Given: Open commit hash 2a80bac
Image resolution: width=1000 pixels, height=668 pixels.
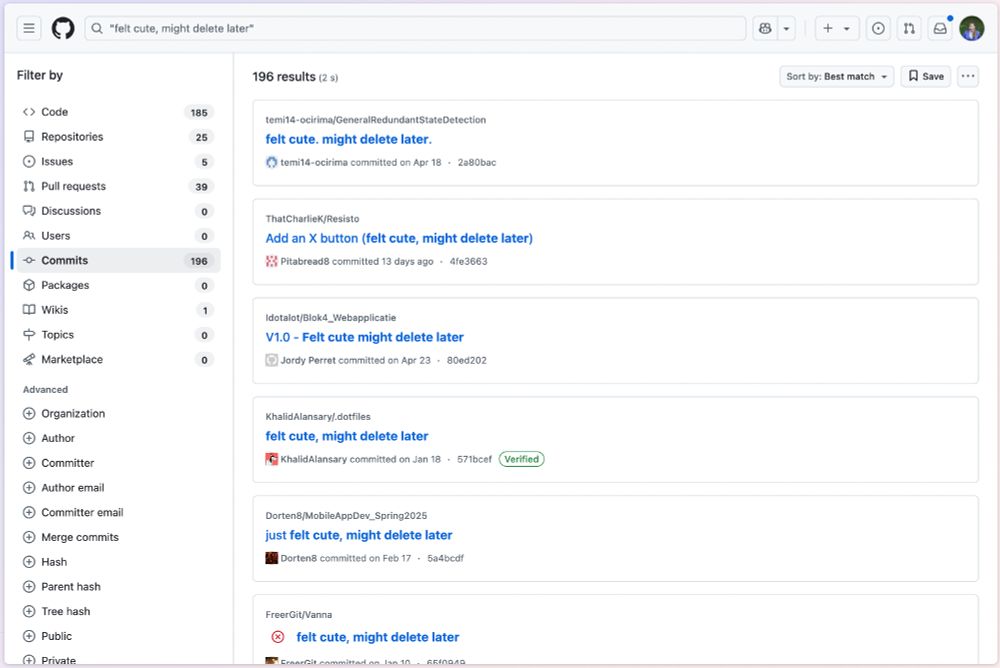Looking at the screenshot, I should [x=476, y=163].
